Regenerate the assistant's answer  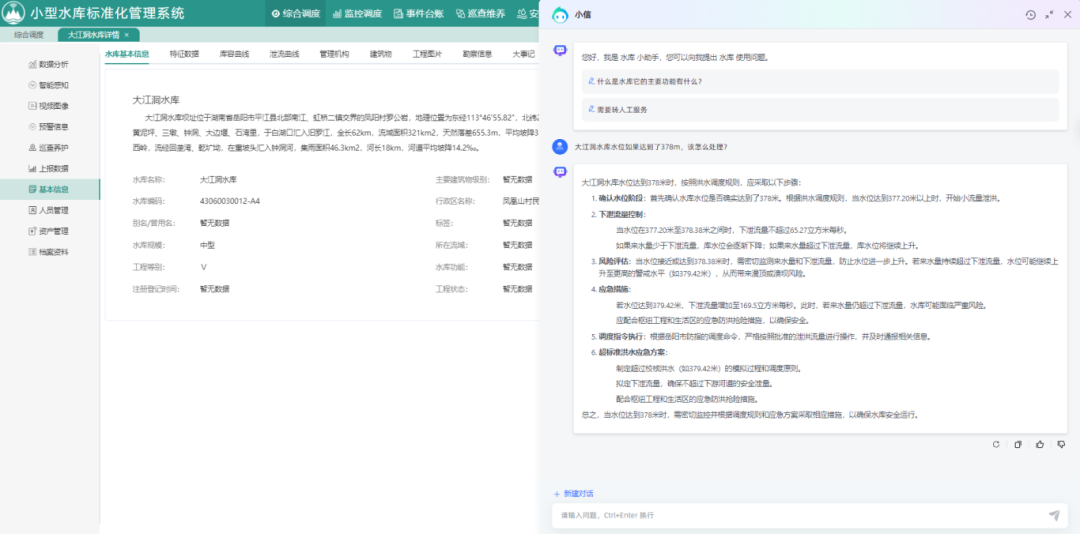point(996,444)
